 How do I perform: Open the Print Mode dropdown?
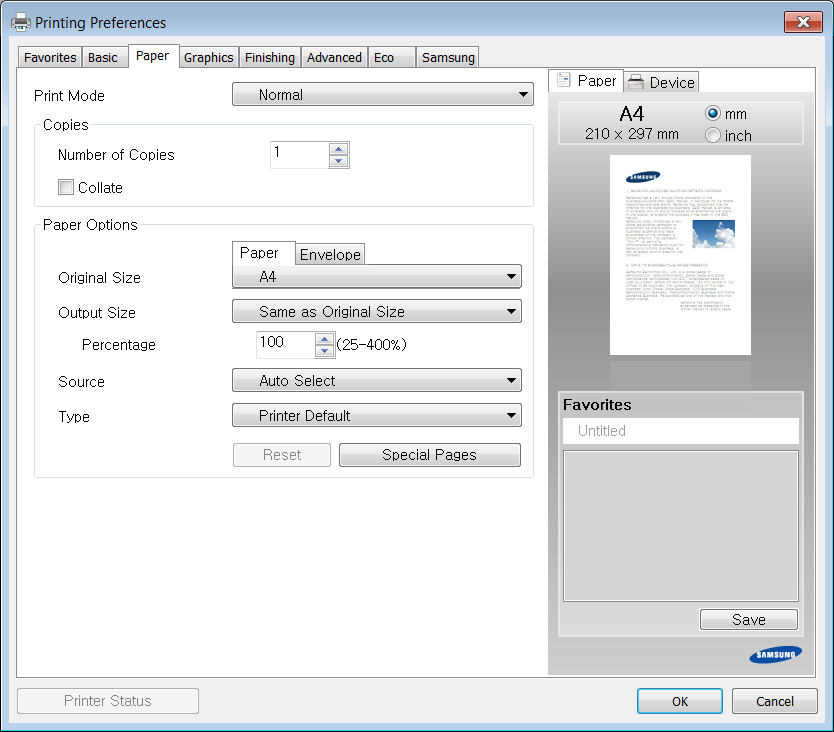click(382, 95)
